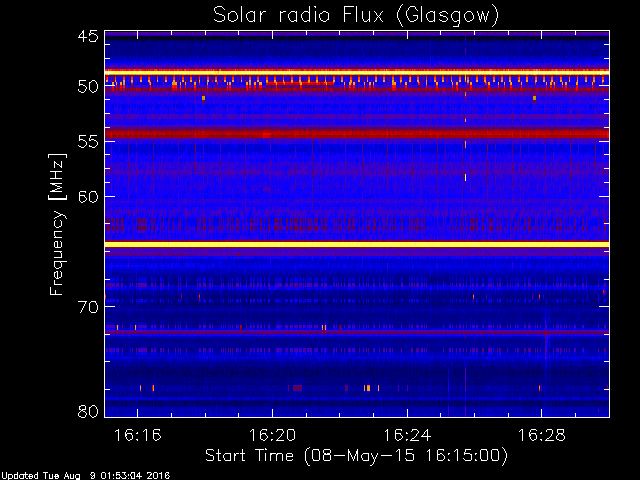Click the '45' frequency tick label
Screen dimensions: 640x480
[x=88, y=36]
